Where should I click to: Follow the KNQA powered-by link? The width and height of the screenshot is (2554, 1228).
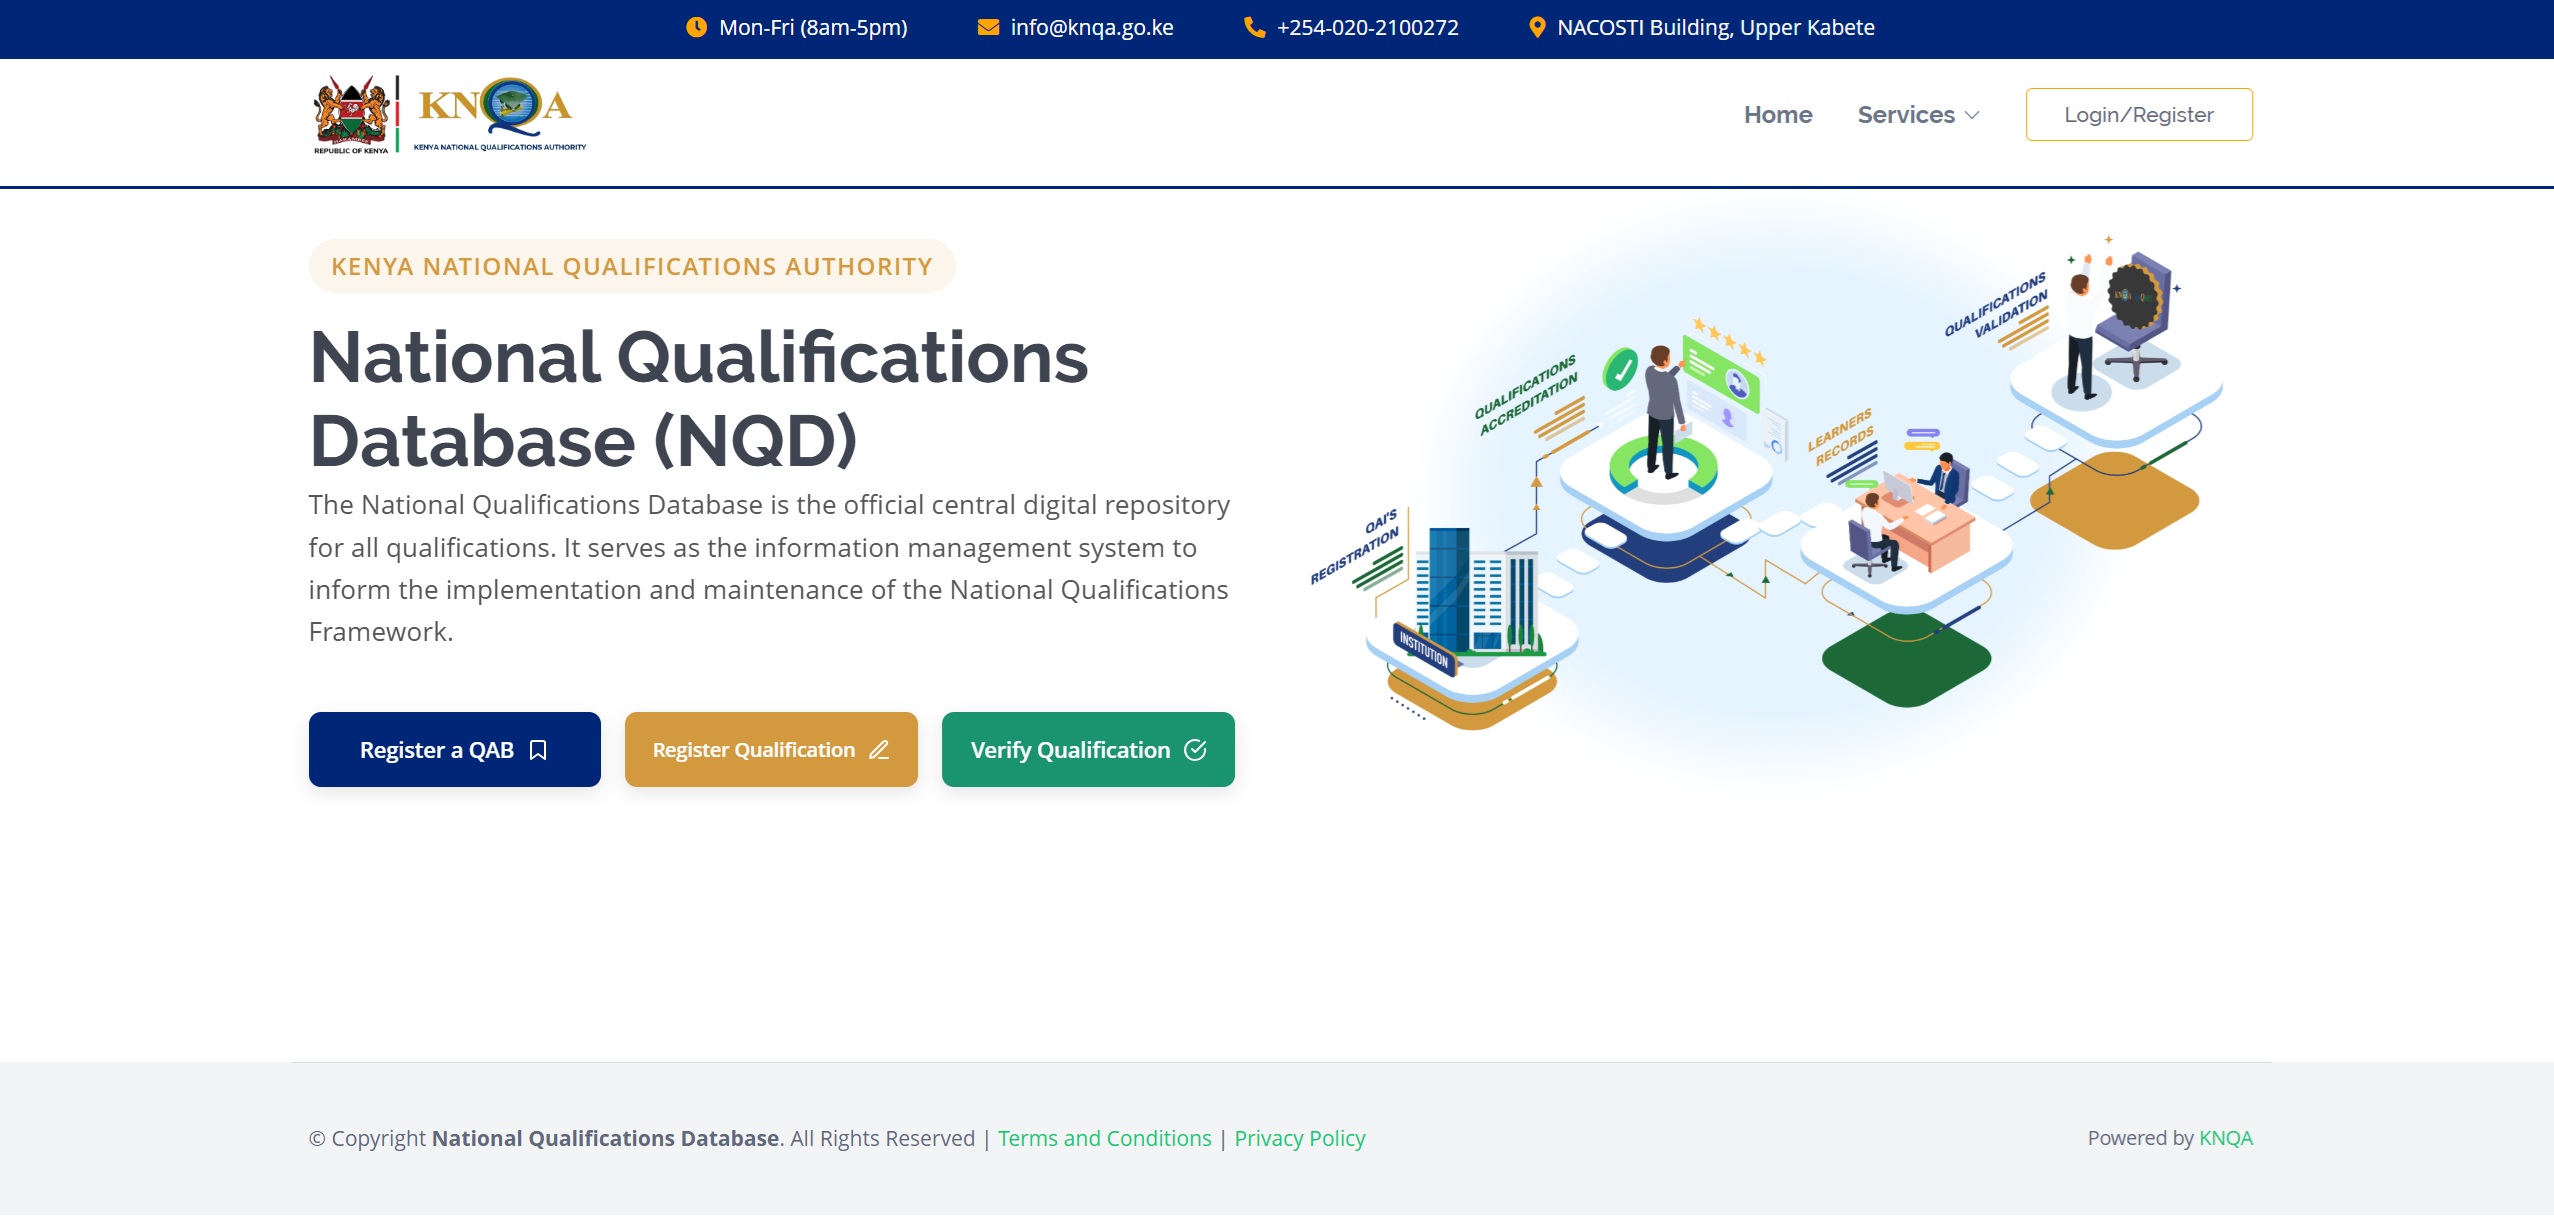[2225, 1138]
